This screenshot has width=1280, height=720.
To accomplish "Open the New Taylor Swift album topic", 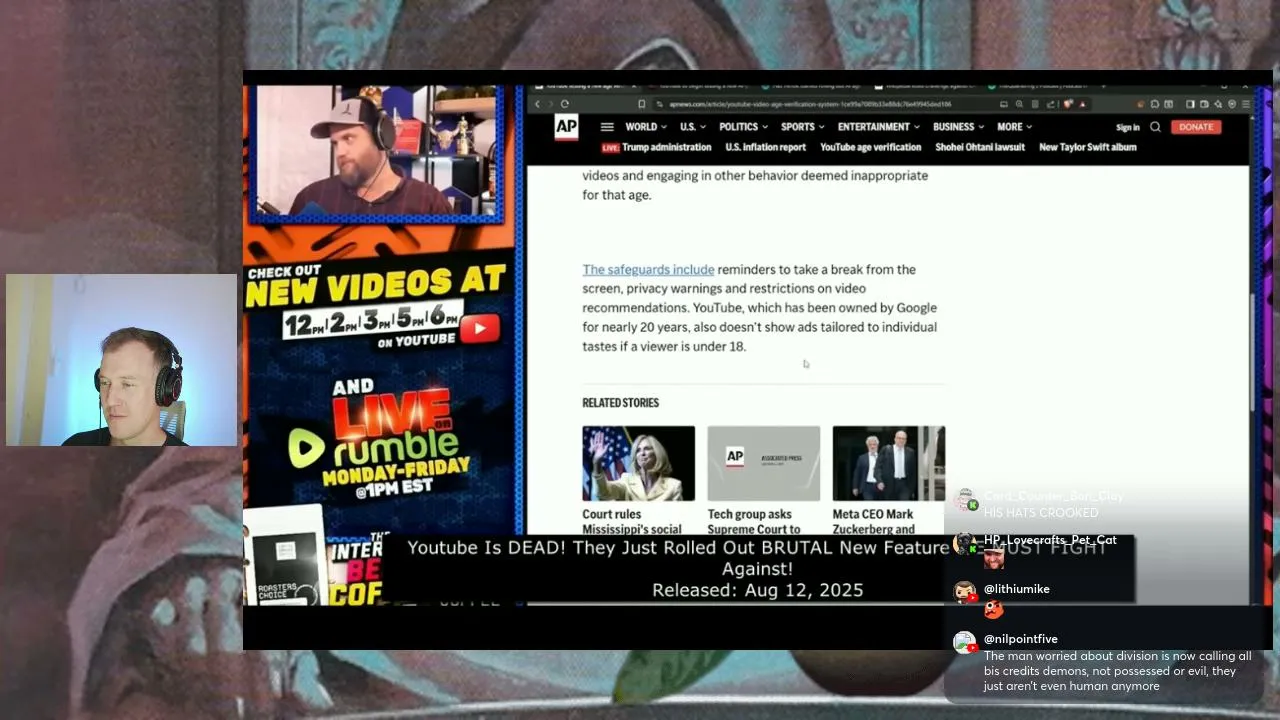I will (1088, 148).
